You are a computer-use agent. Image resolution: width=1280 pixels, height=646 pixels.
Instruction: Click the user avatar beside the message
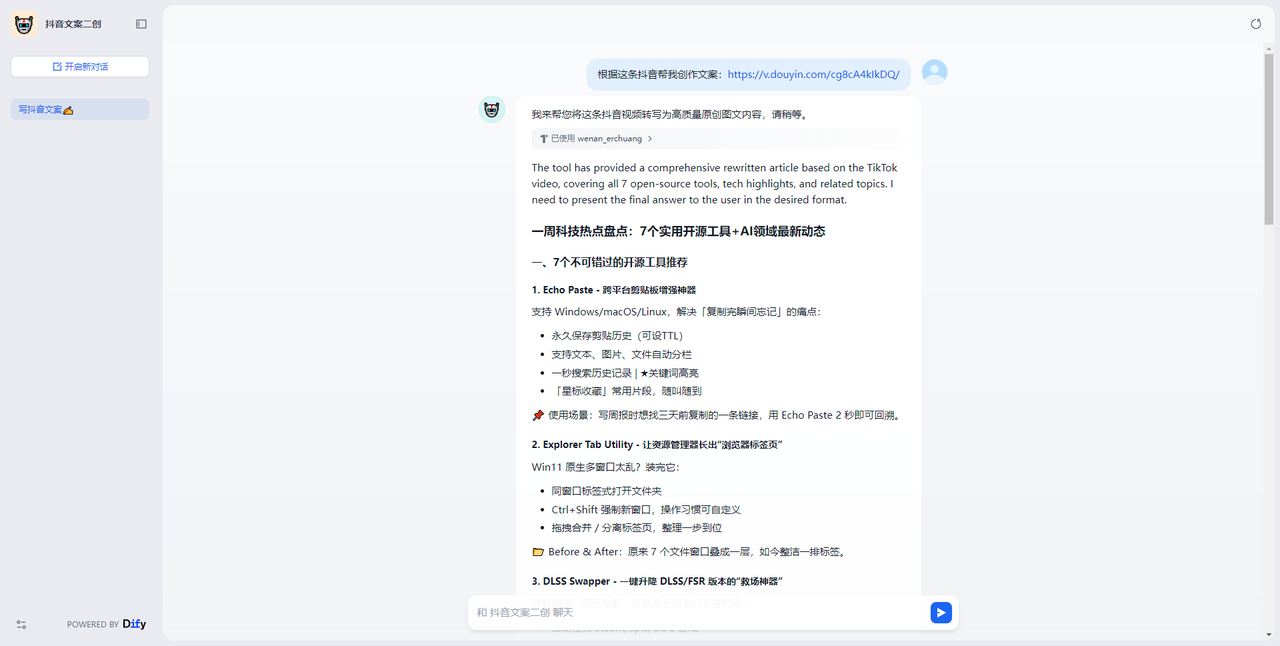(x=934, y=72)
